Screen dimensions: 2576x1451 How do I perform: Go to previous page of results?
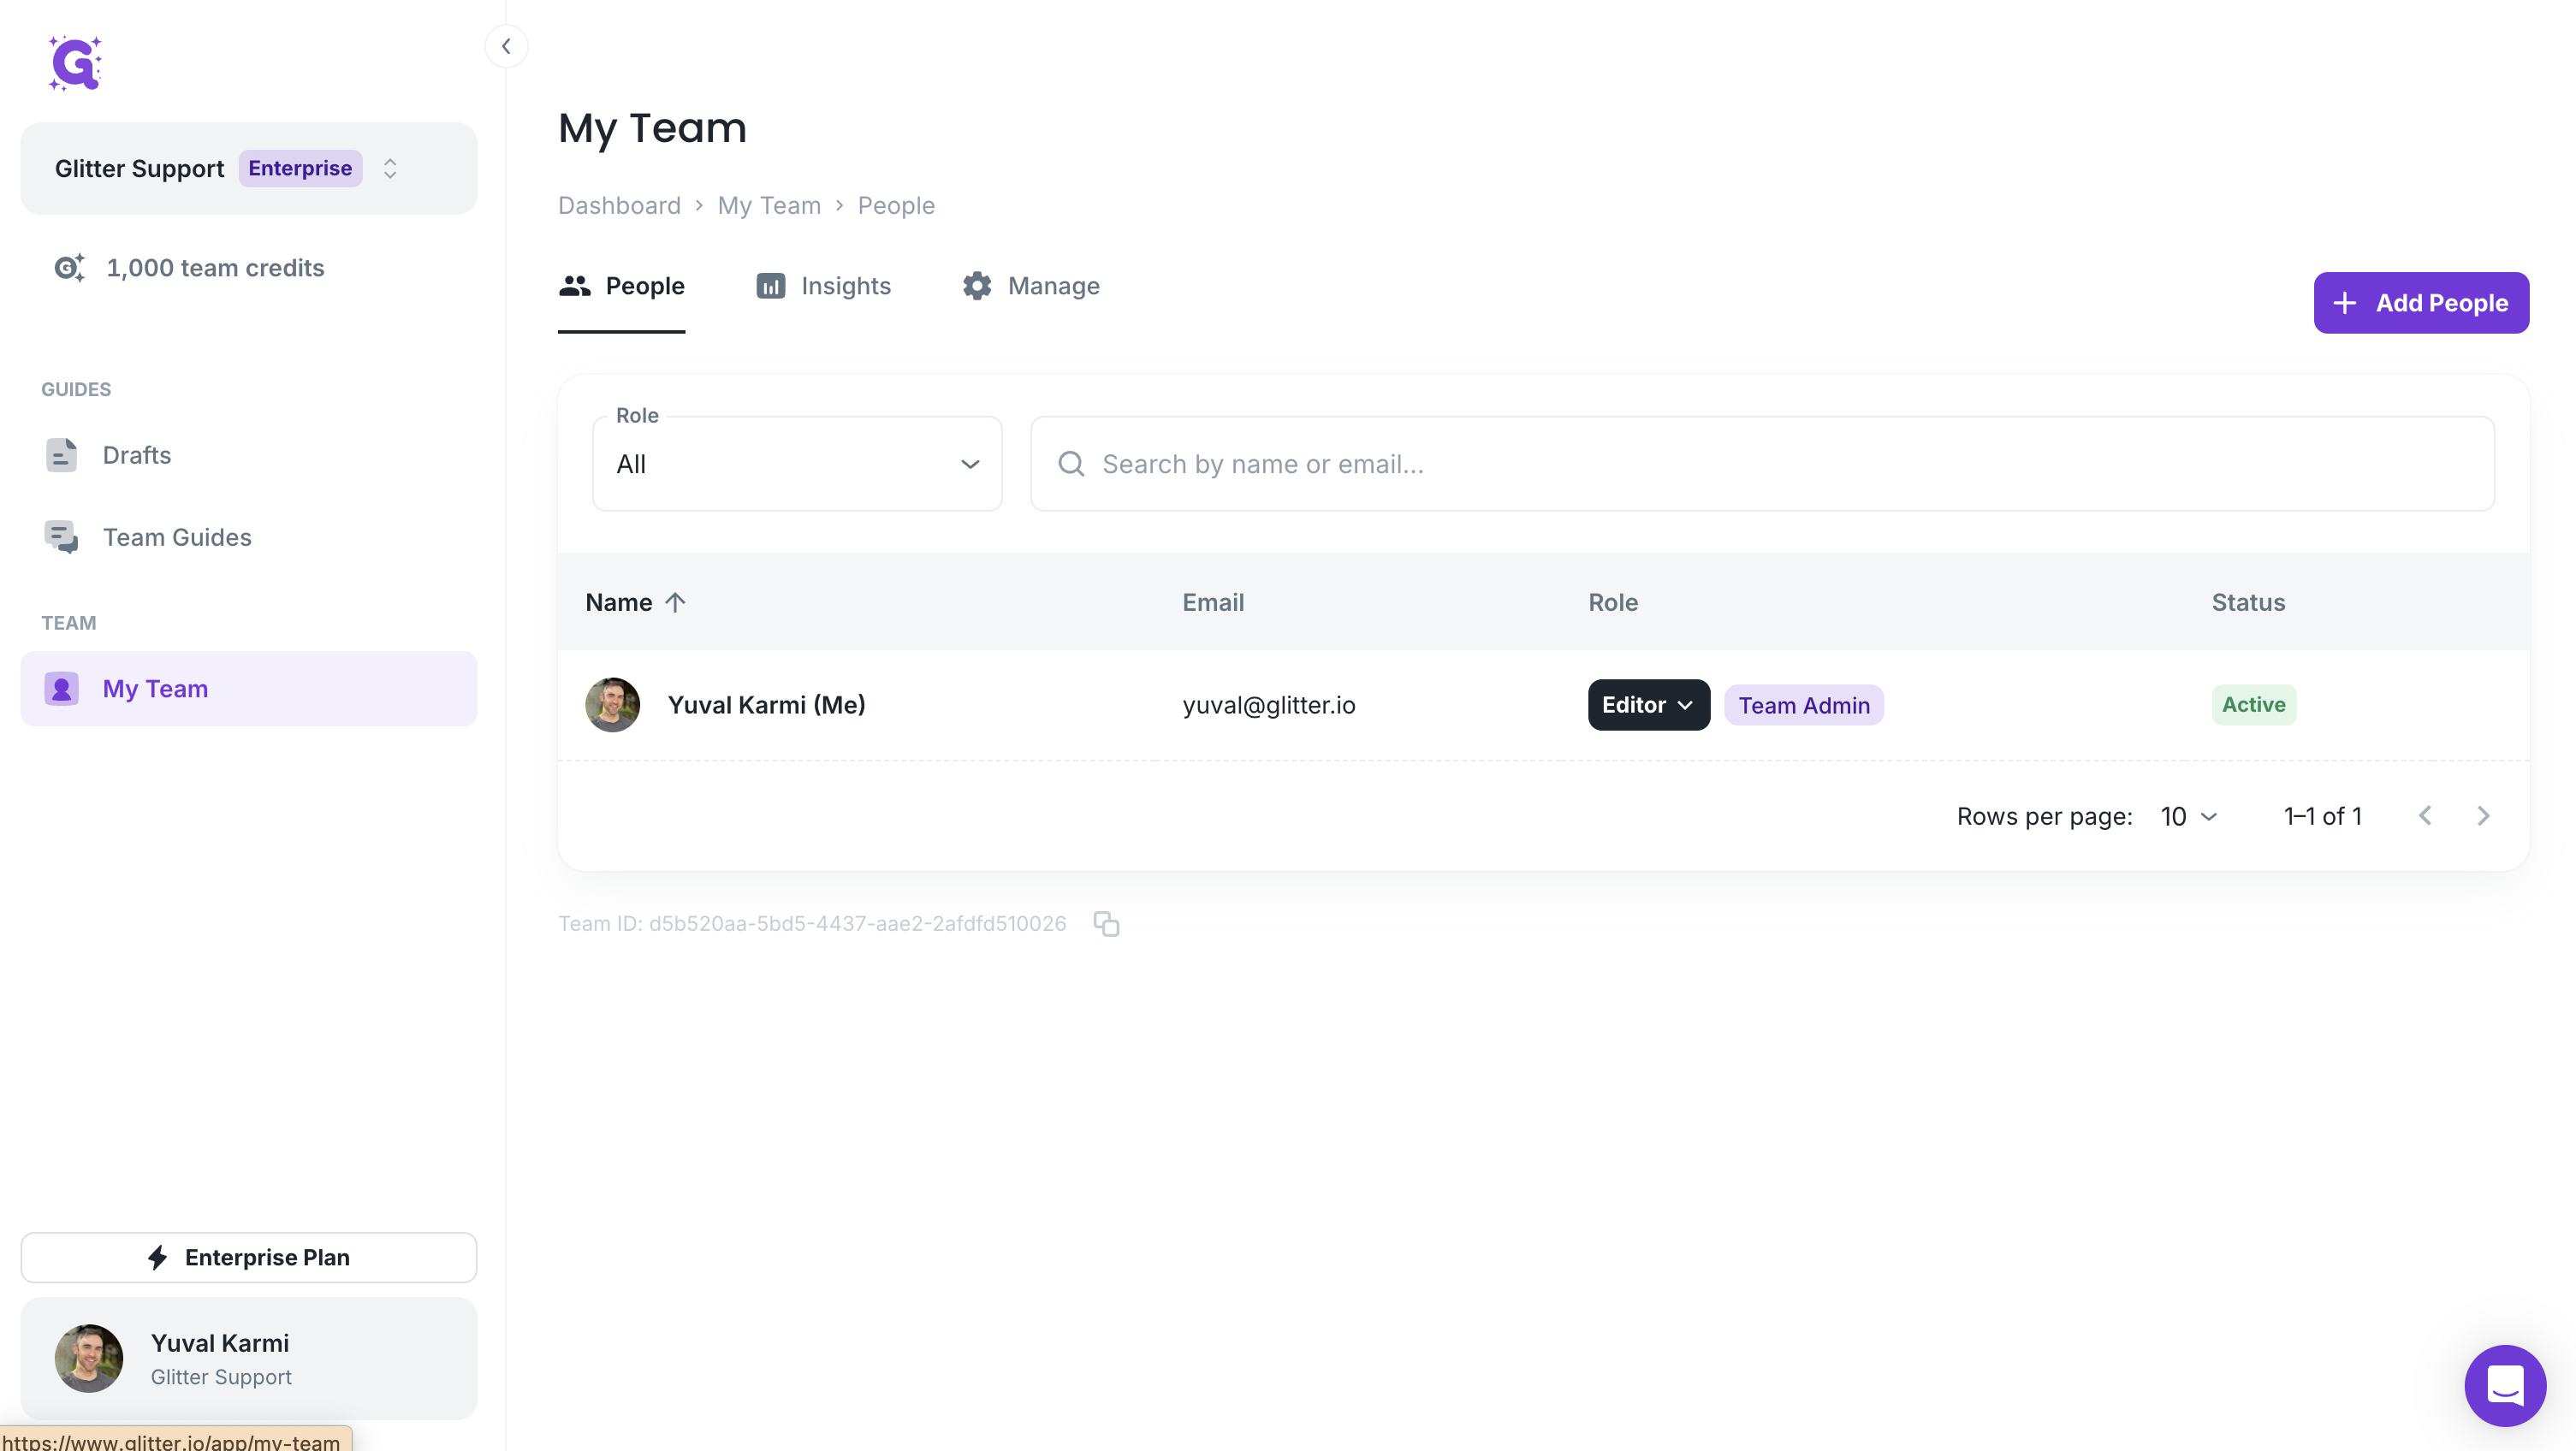(x=2425, y=816)
